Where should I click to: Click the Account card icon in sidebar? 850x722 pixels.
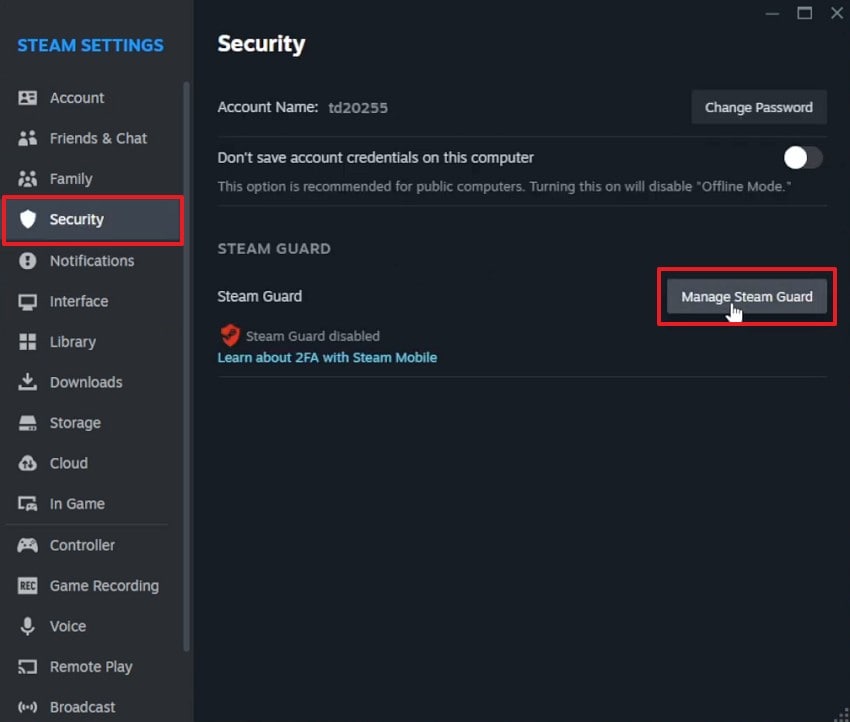click(x=28, y=98)
